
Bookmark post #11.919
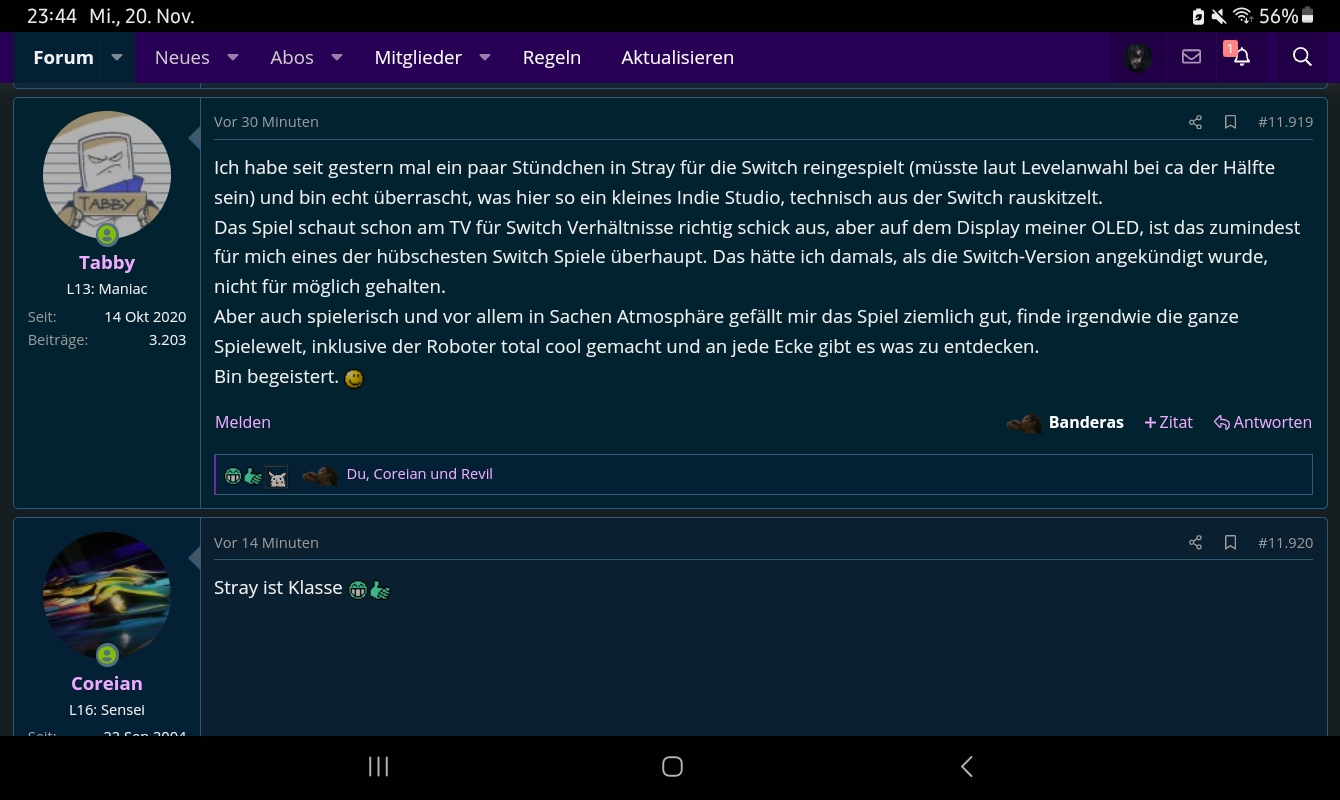coord(1230,122)
